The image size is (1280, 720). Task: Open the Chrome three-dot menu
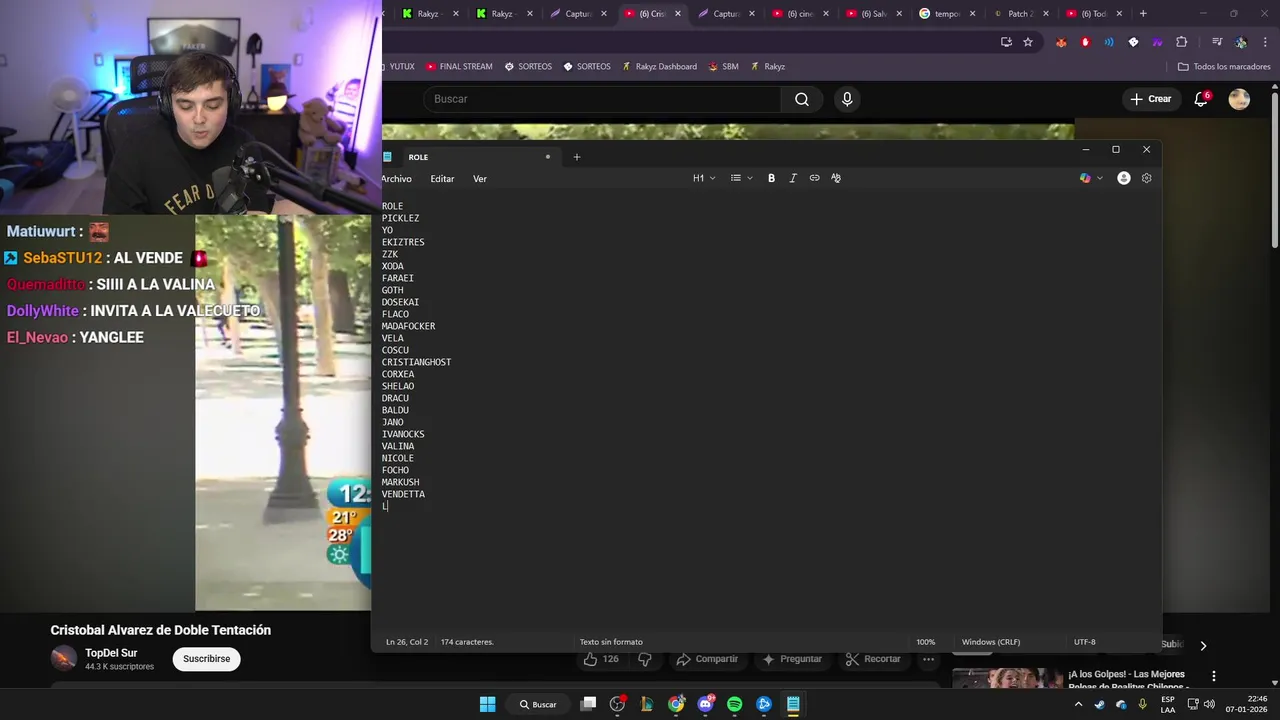[x=1265, y=42]
